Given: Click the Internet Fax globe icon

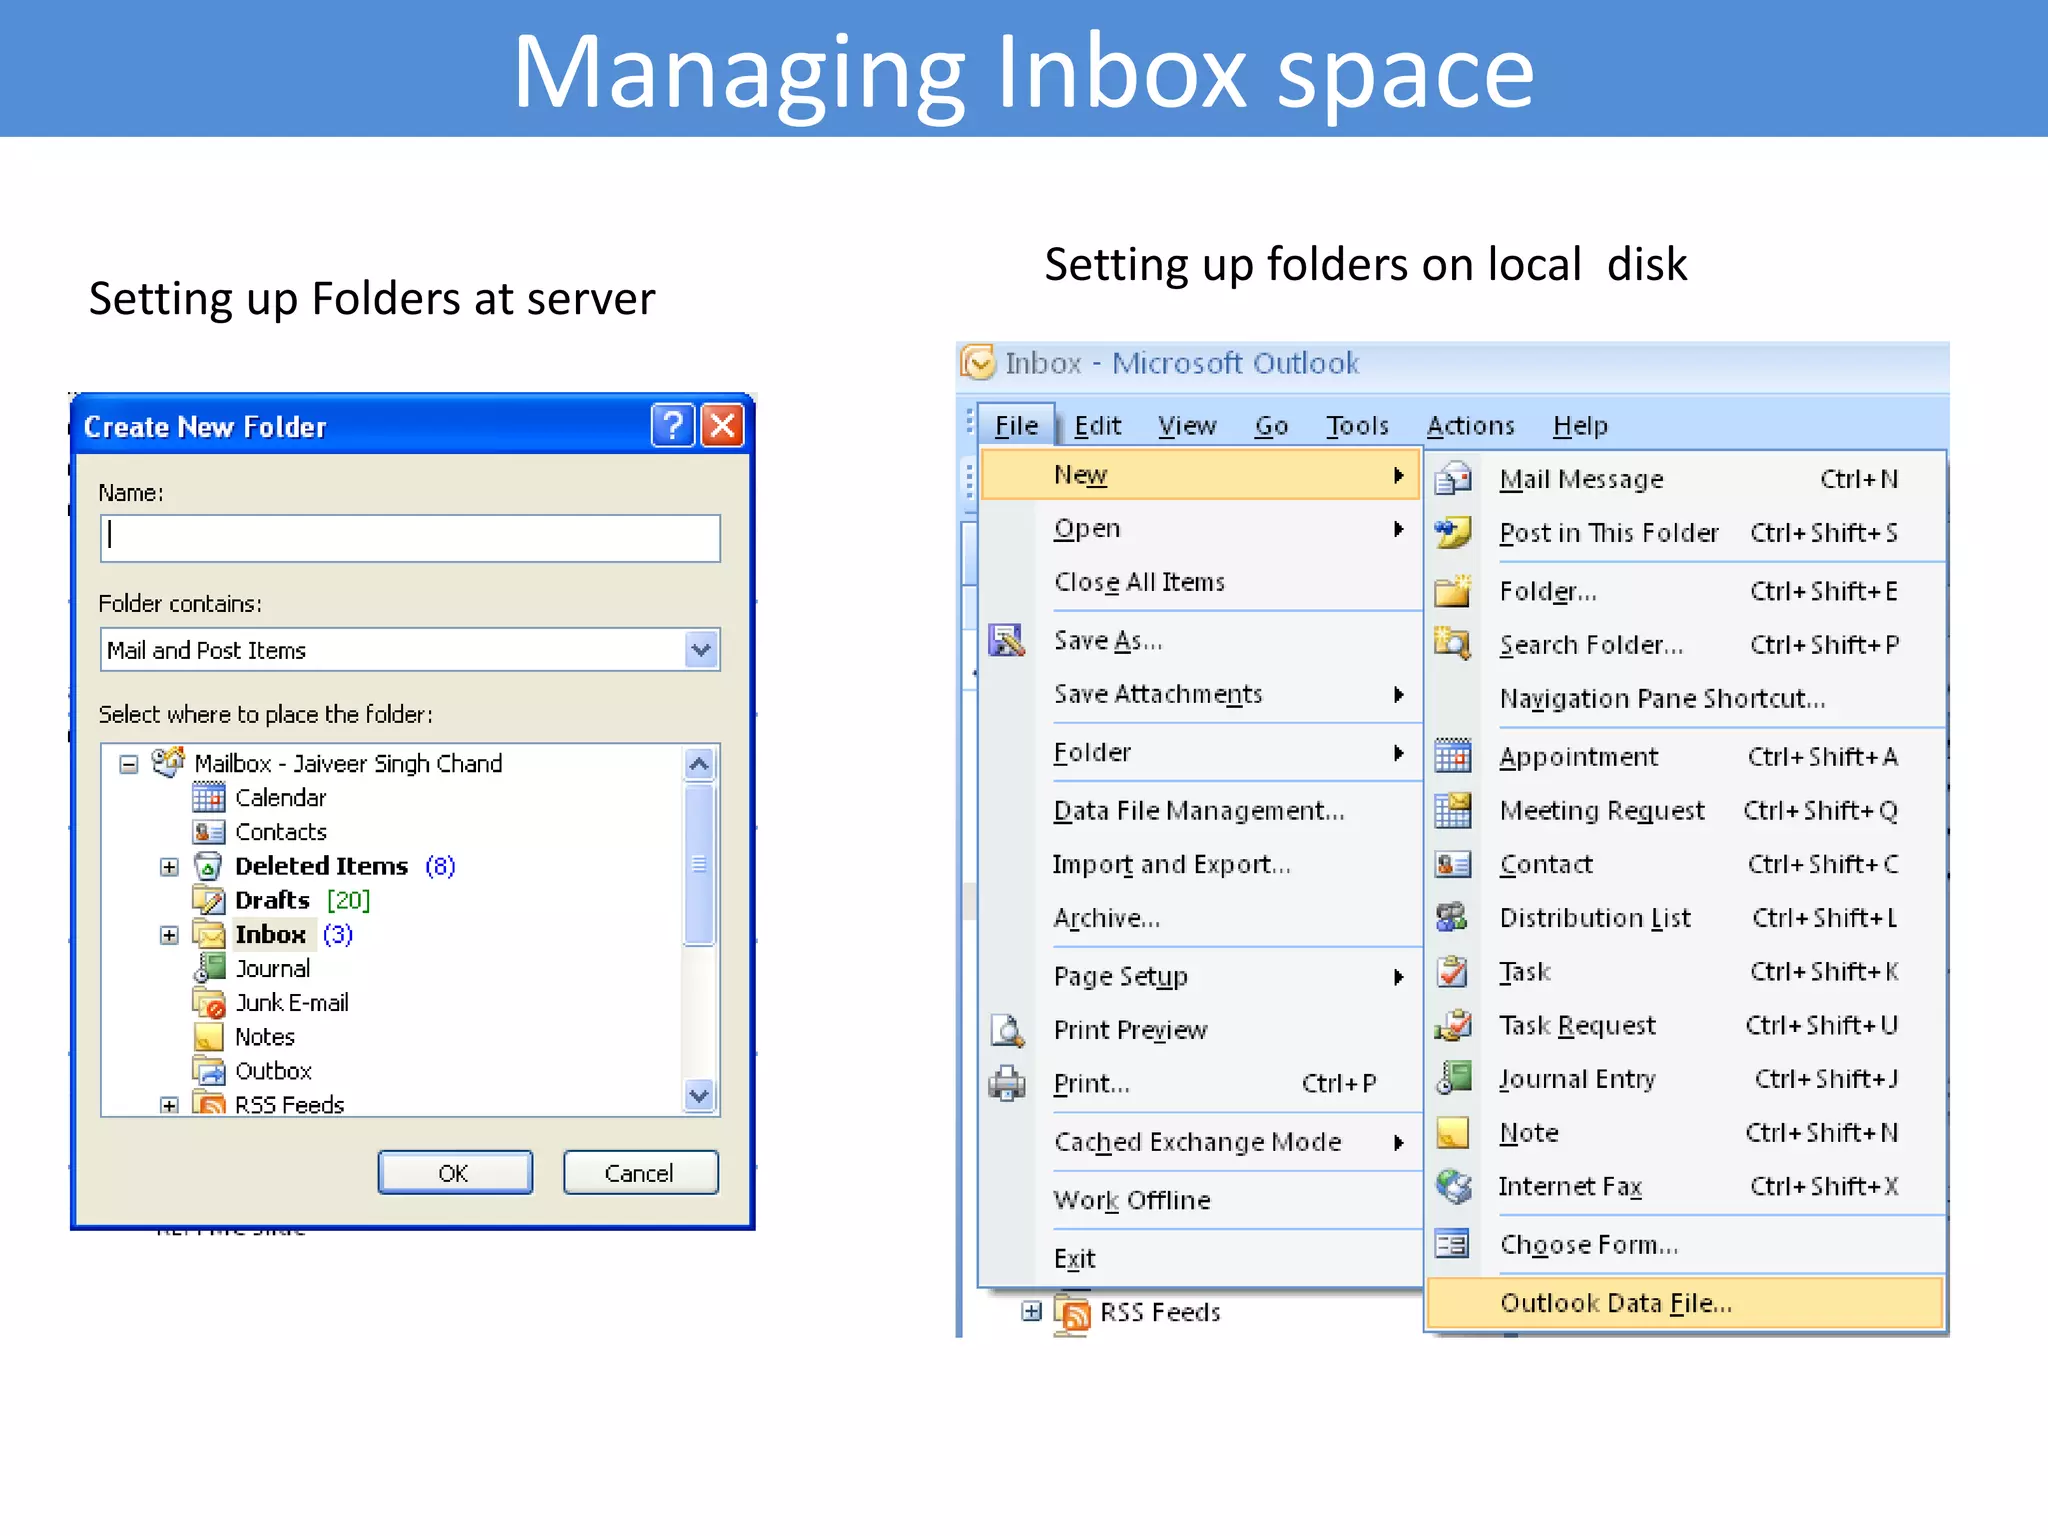Looking at the screenshot, I should pyautogui.click(x=1453, y=1186).
